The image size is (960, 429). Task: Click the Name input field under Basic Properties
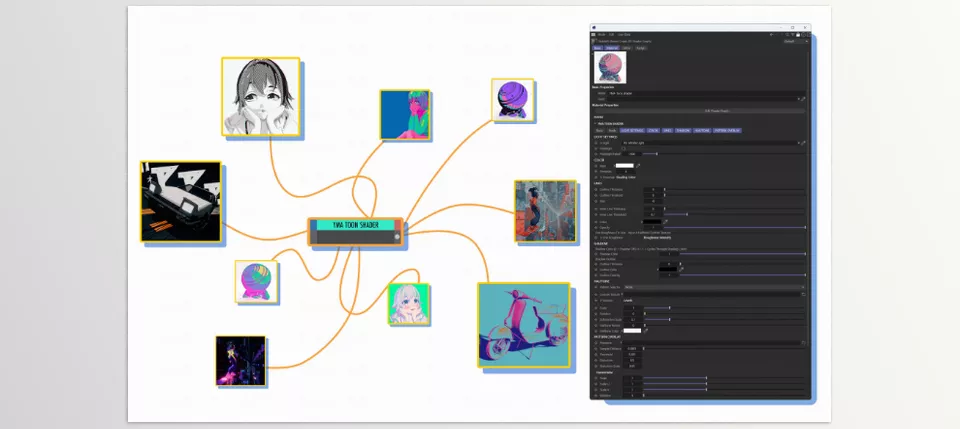(x=706, y=93)
